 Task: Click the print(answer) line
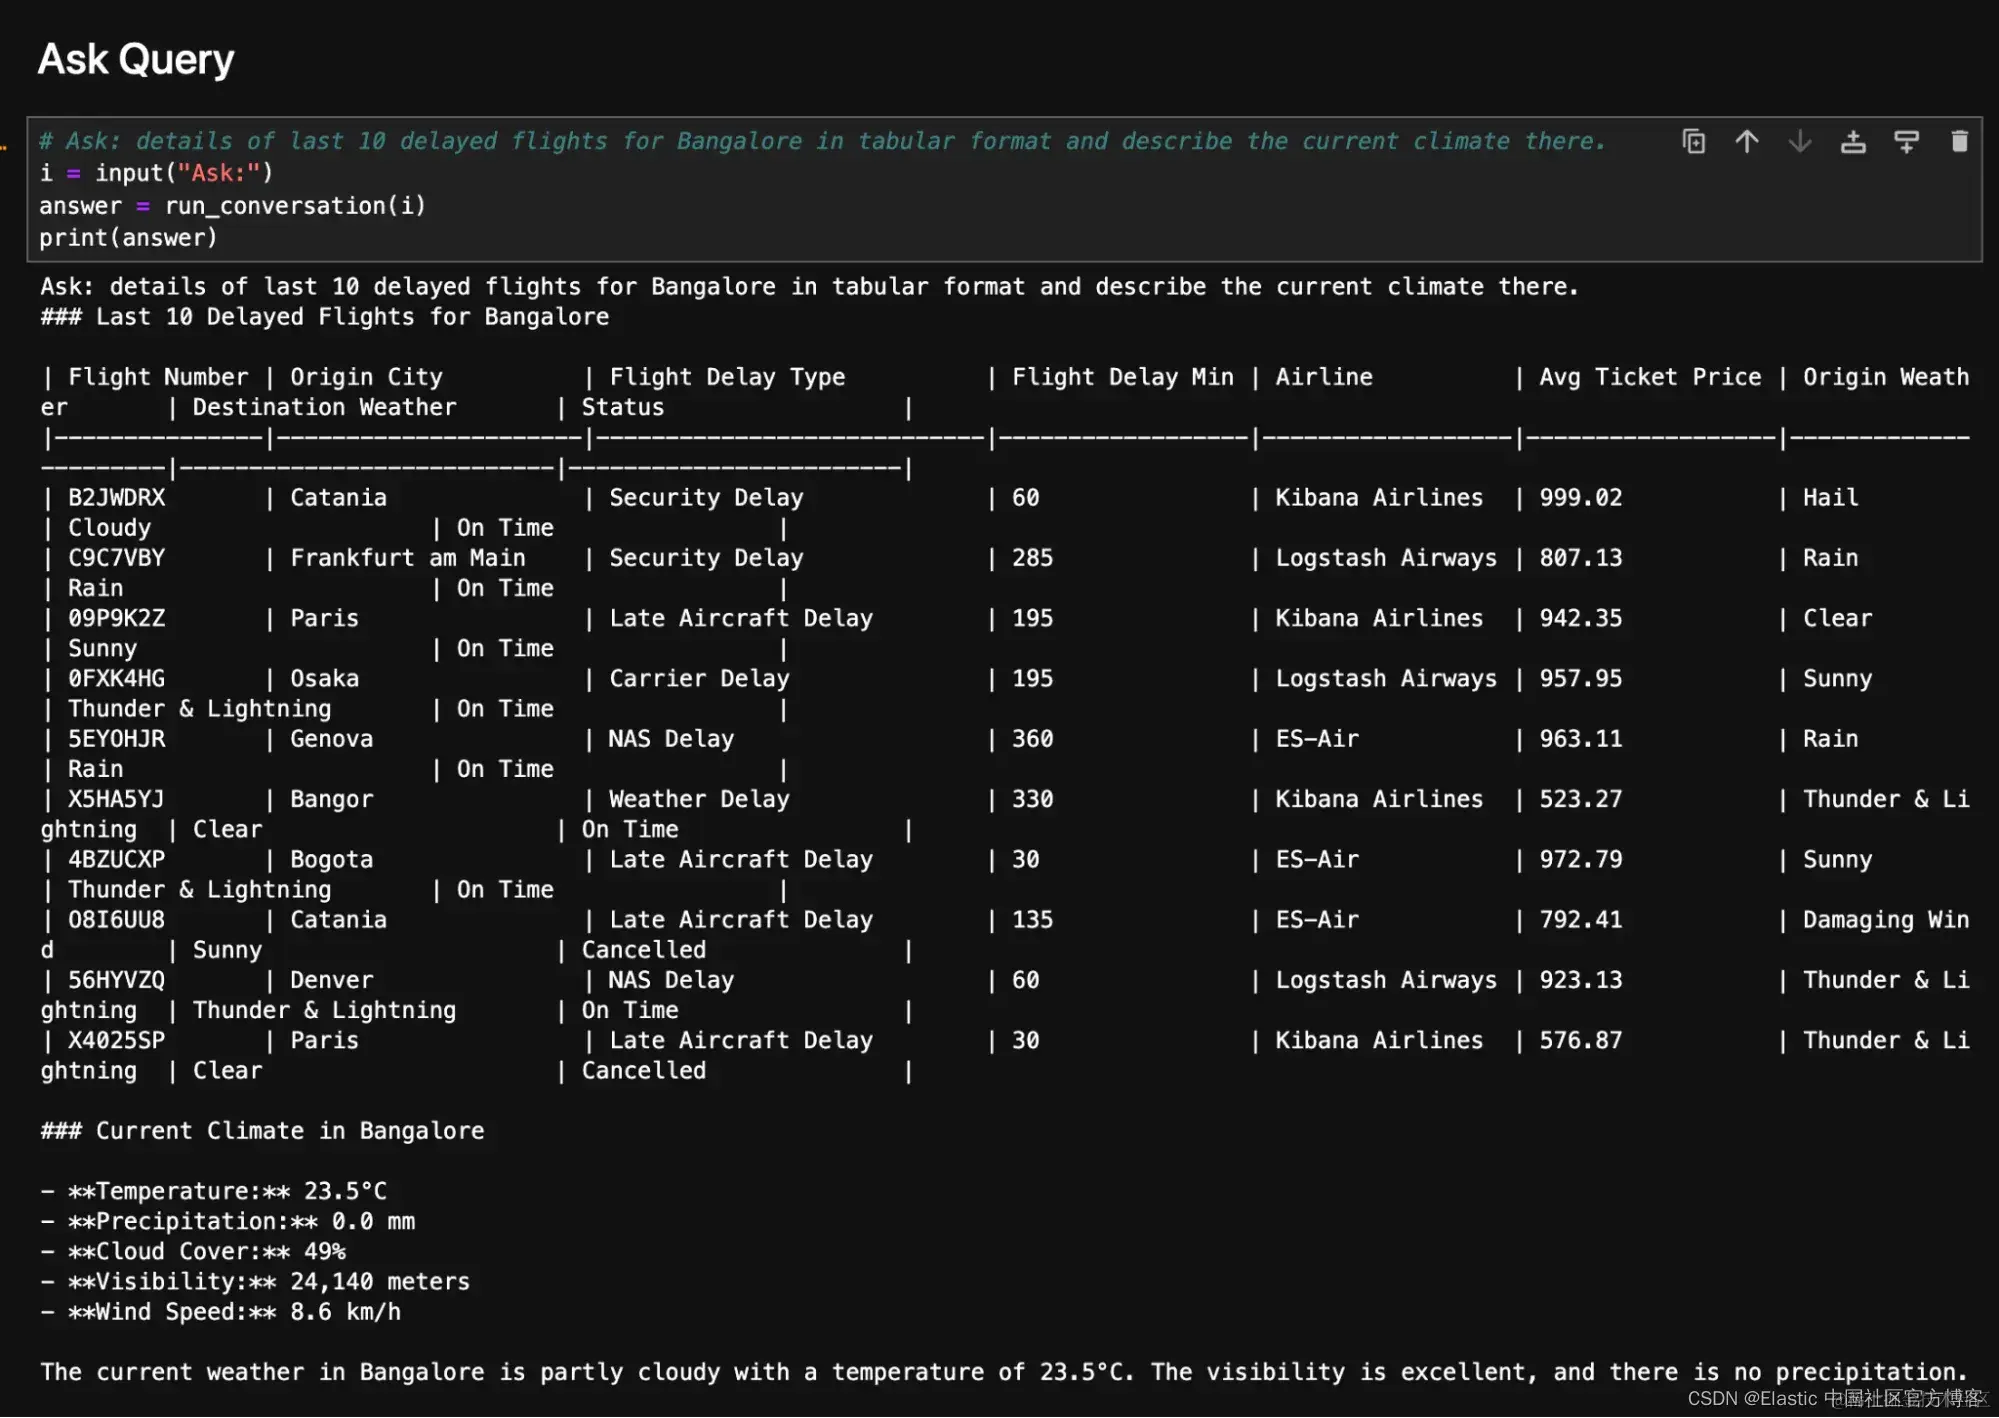128,238
